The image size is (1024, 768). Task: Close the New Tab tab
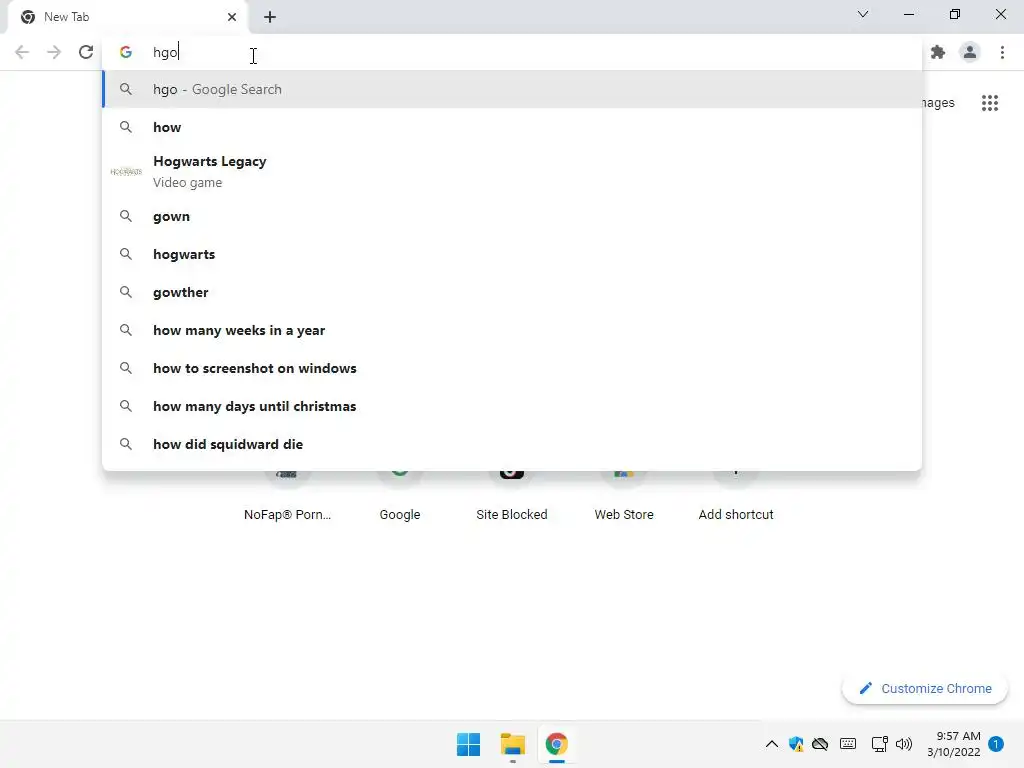232,17
